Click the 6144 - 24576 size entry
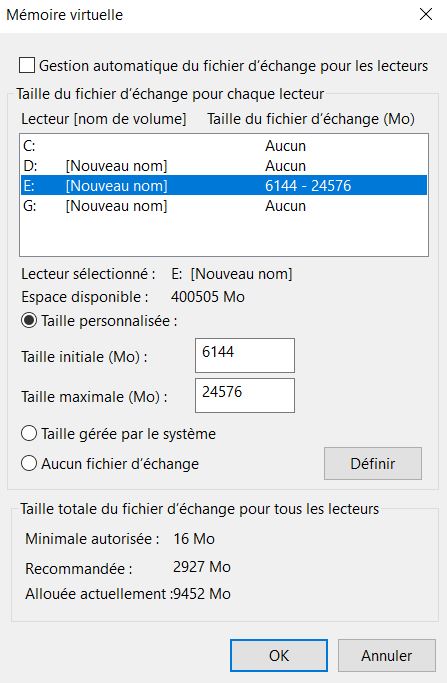Viewport: 447px width, 683px height. click(x=308, y=186)
